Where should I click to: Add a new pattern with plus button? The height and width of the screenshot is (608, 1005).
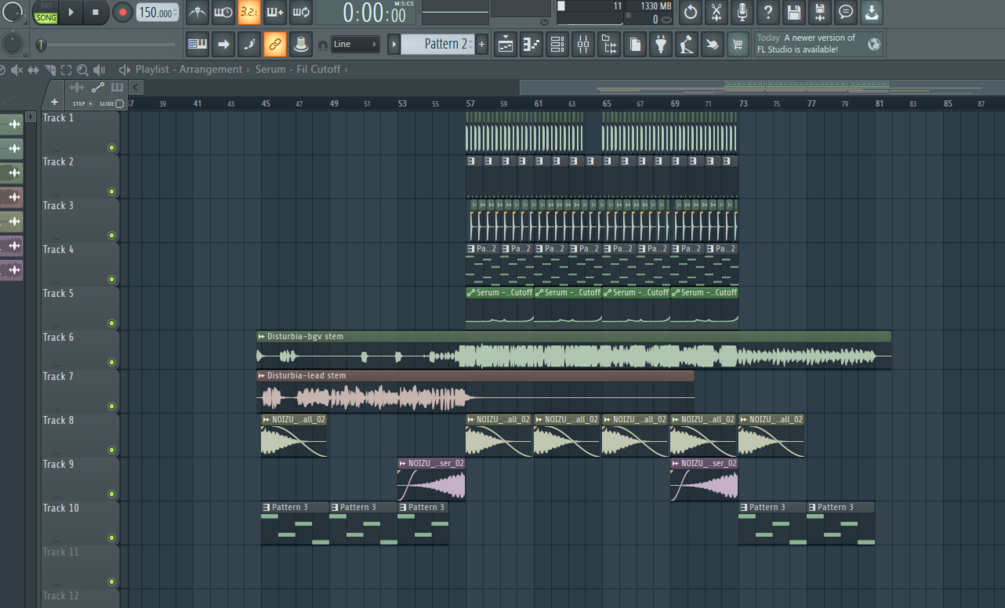482,44
